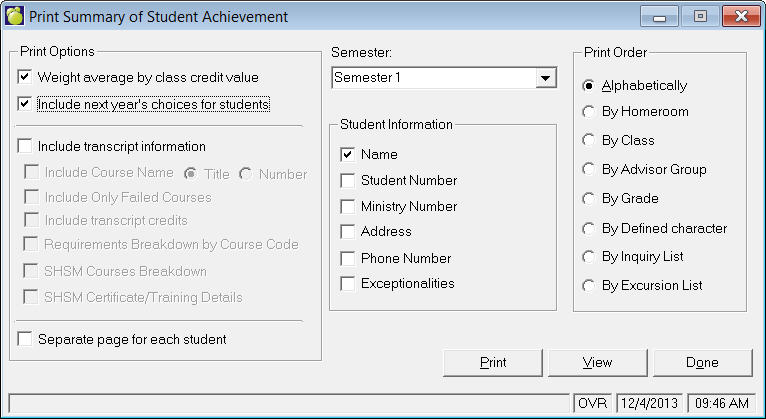Enable Include transcript information checkbox
Image resolution: width=766 pixels, height=419 pixels.
[25, 146]
